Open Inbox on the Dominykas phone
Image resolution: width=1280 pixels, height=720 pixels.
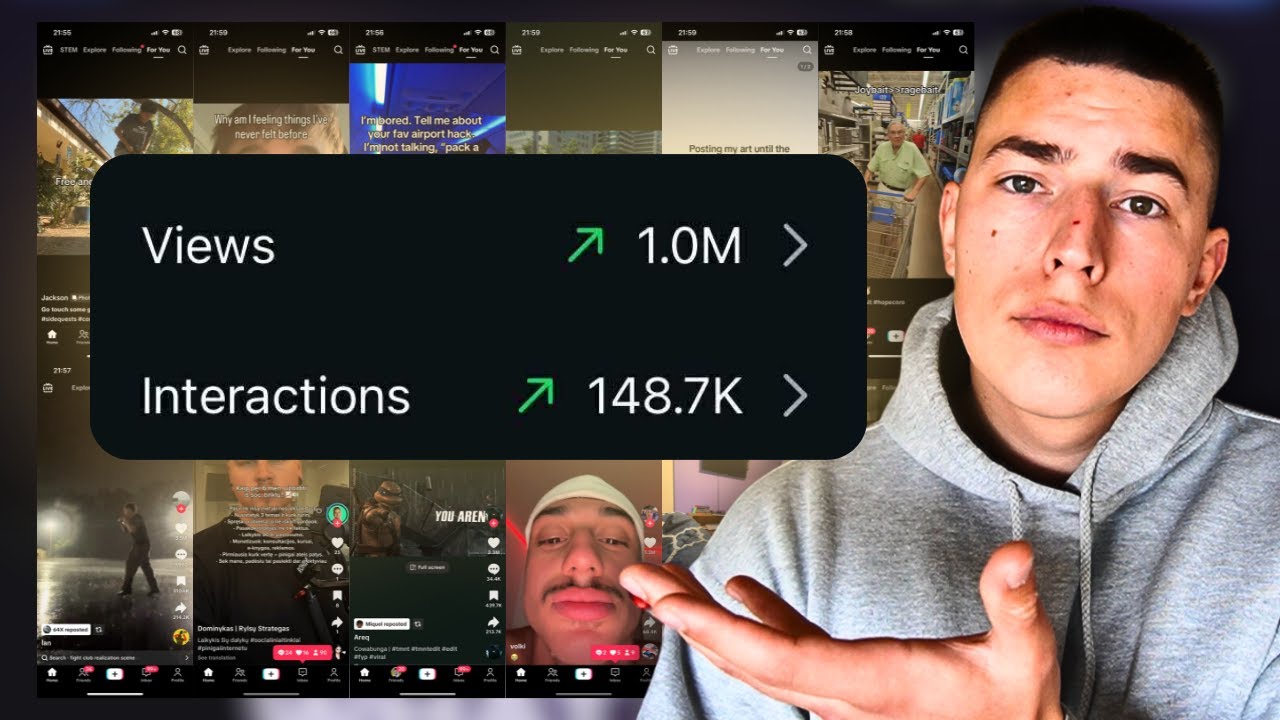(x=303, y=675)
